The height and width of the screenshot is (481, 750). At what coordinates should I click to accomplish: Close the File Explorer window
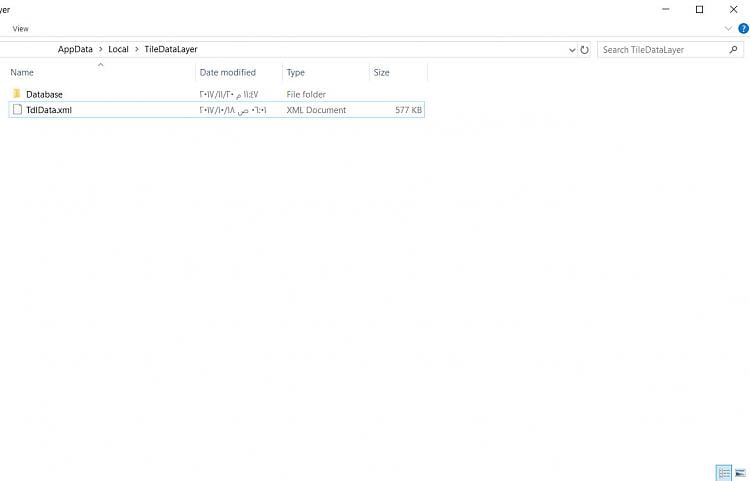[x=733, y=9]
